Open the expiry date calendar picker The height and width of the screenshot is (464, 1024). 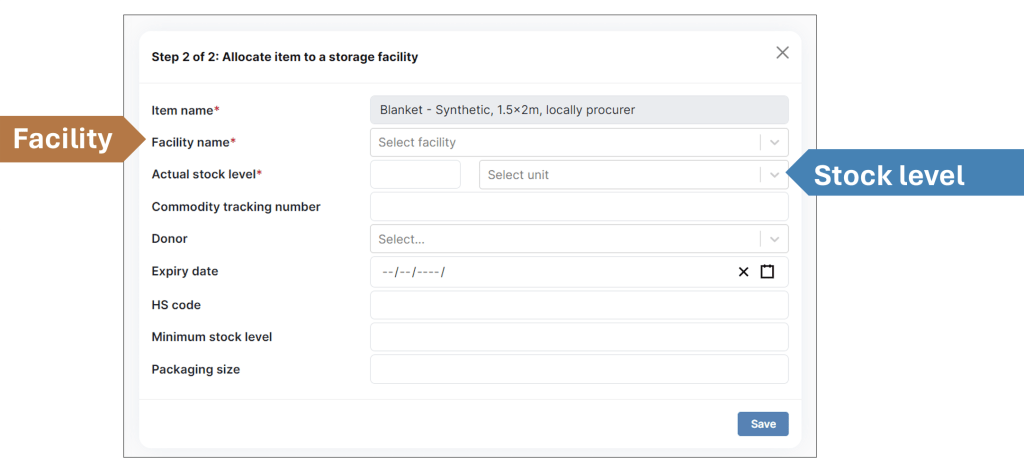pos(767,272)
